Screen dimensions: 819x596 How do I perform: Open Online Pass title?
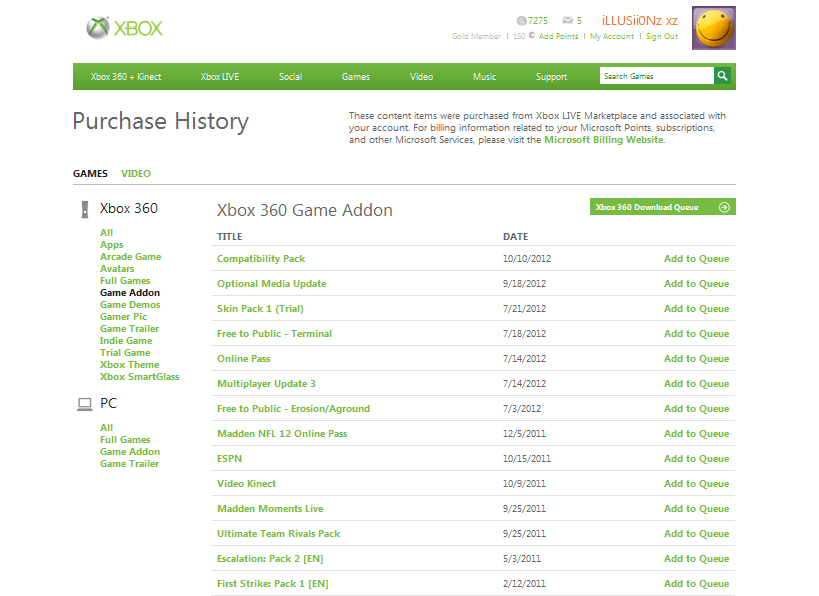[x=243, y=359]
